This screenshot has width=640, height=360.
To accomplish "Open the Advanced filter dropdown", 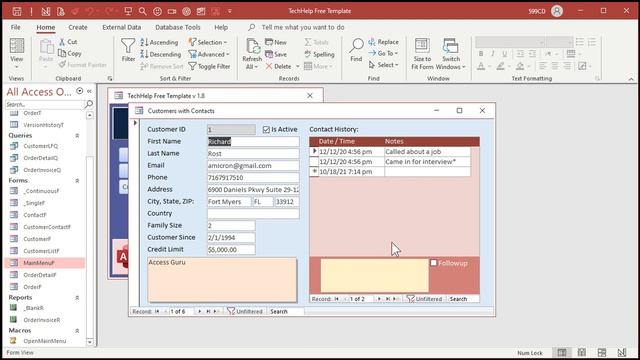I will [209, 54].
